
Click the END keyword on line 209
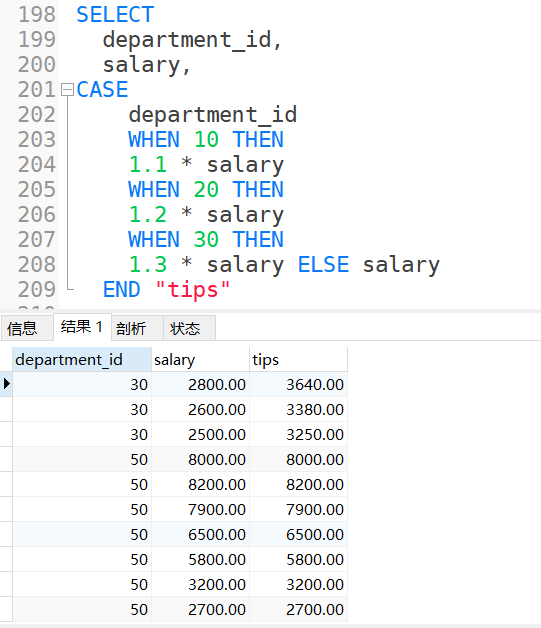[122, 289]
